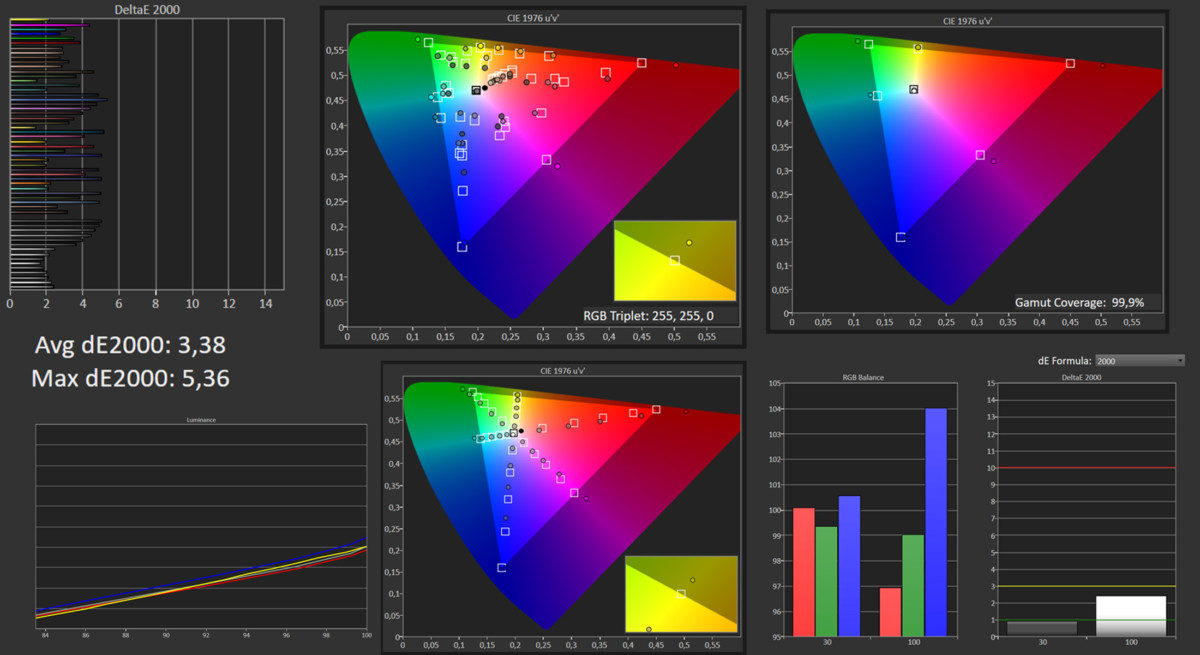Open the dE Formula dropdown
This screenshot has height=655, width=1200.
point(1140,360)
